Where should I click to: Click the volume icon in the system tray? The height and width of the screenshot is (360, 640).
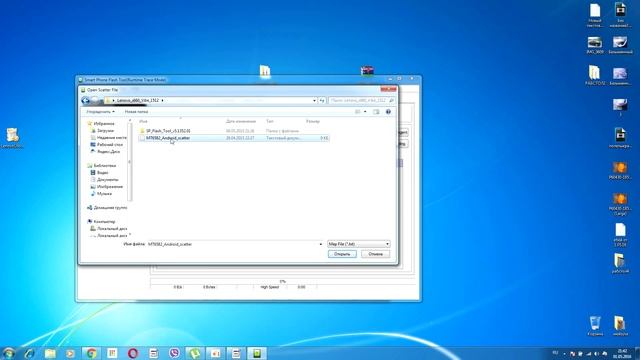596,353
